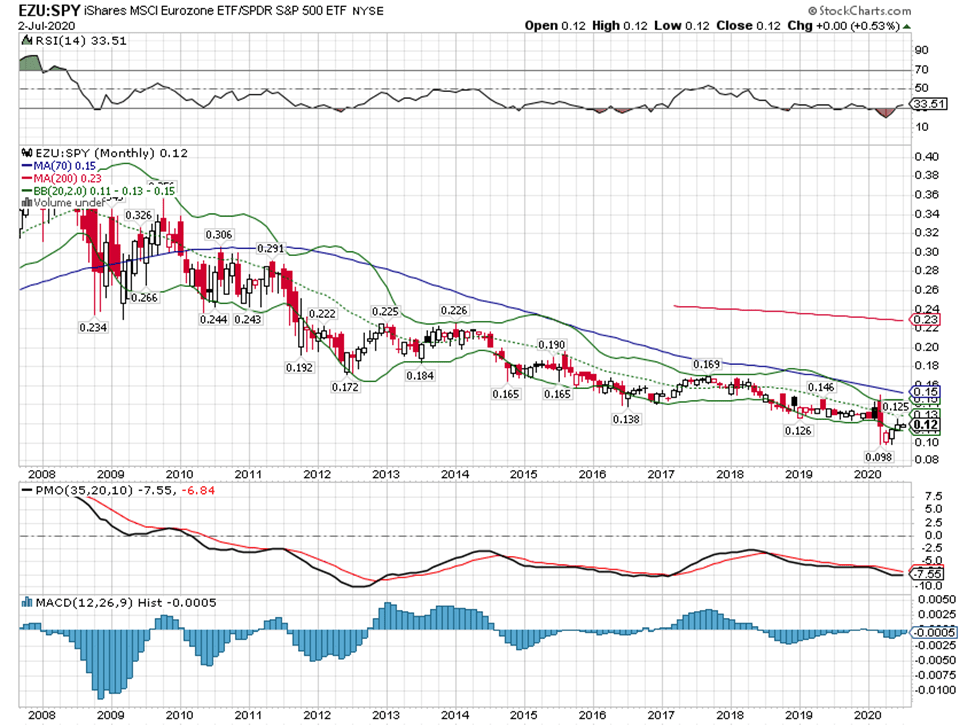The width and height of the screenshot is (975, 726).
Task: Click the histogram icon beside MACD(12,26,9)
Action: coord(27,602)
